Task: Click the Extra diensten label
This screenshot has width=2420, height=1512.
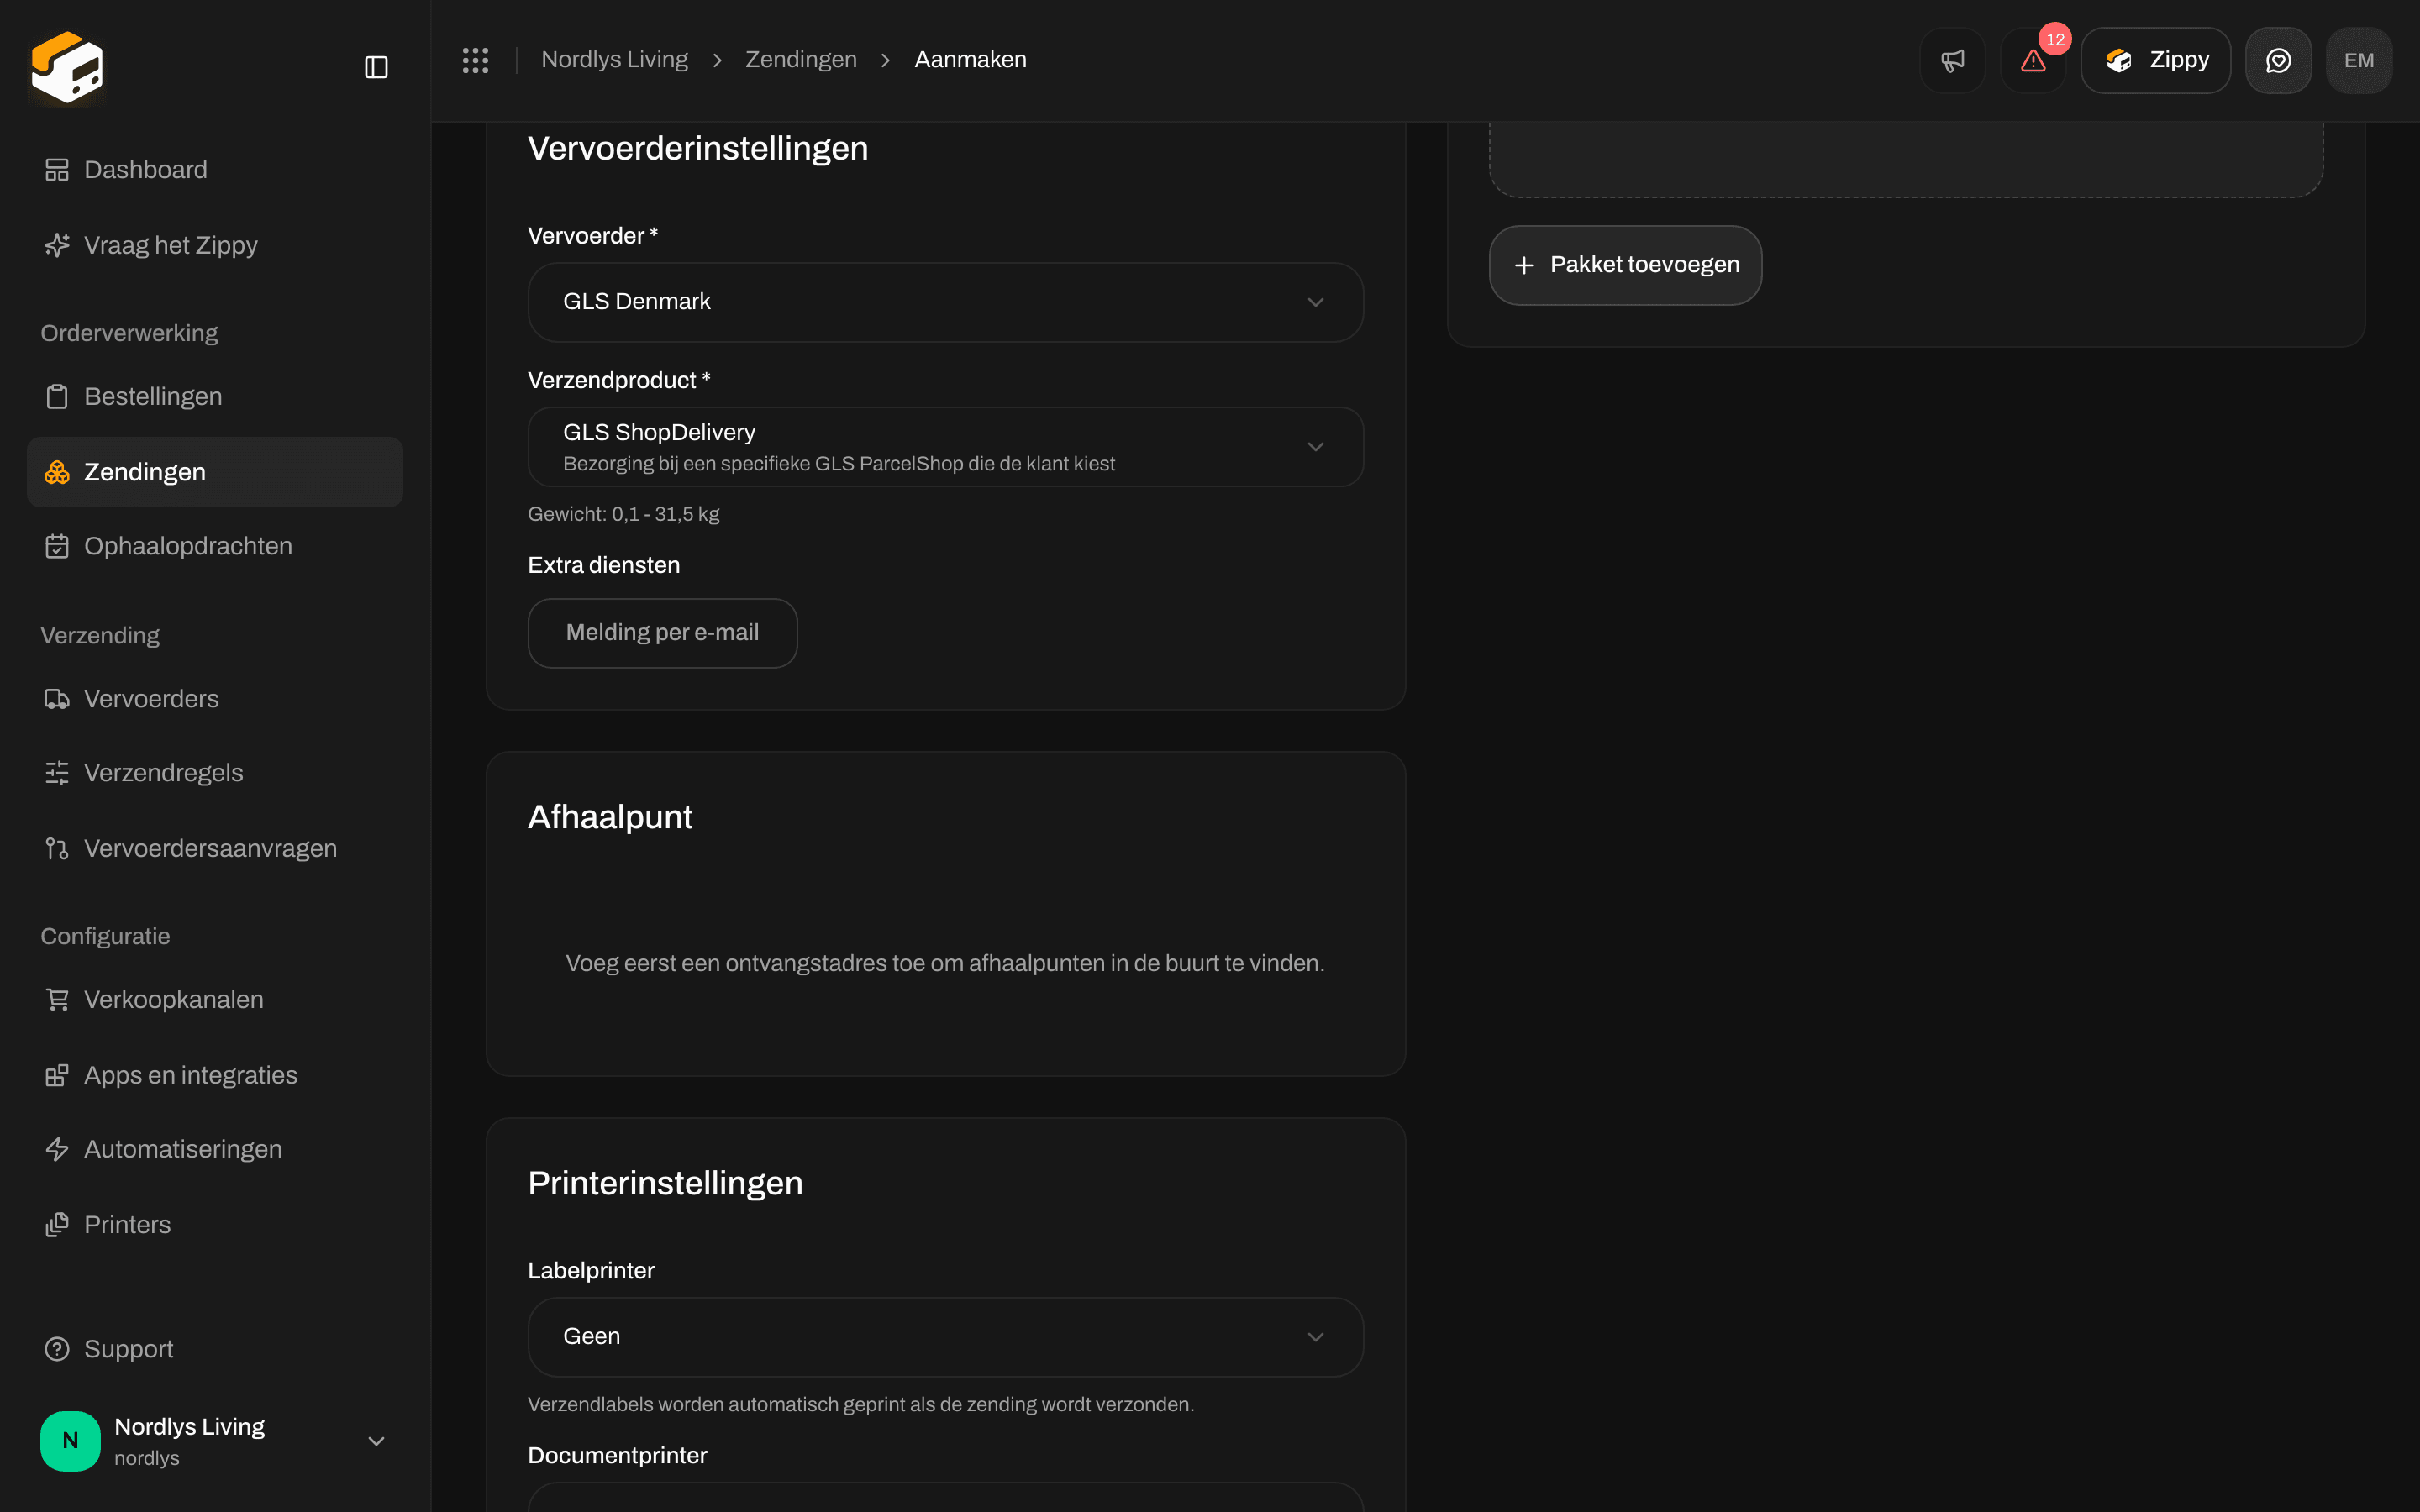Action: (603, 565)
